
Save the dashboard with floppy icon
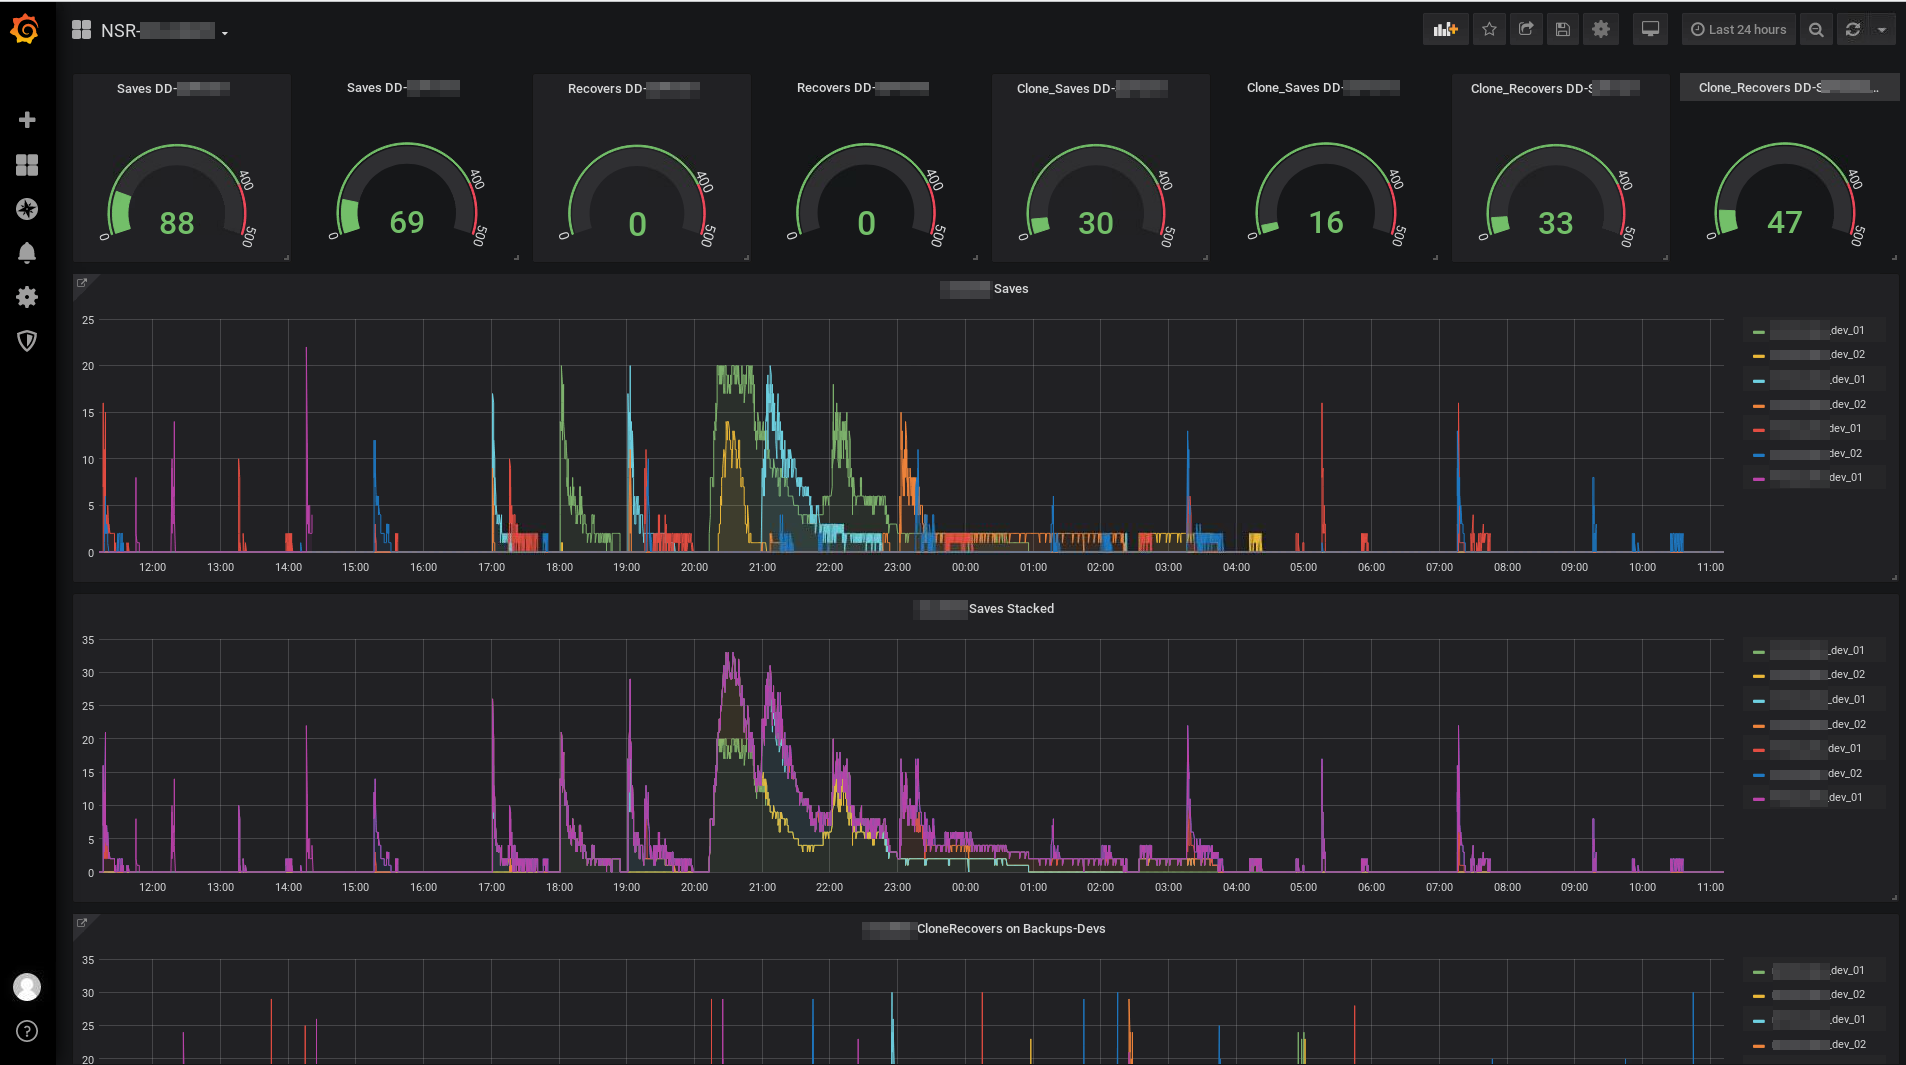[1562, 30]
